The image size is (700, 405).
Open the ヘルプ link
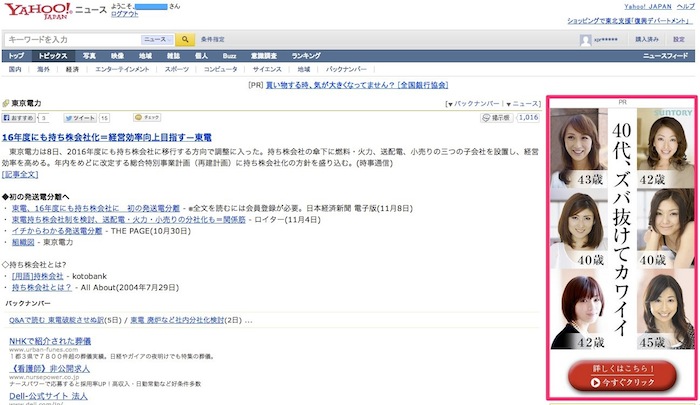coord(686,7)
